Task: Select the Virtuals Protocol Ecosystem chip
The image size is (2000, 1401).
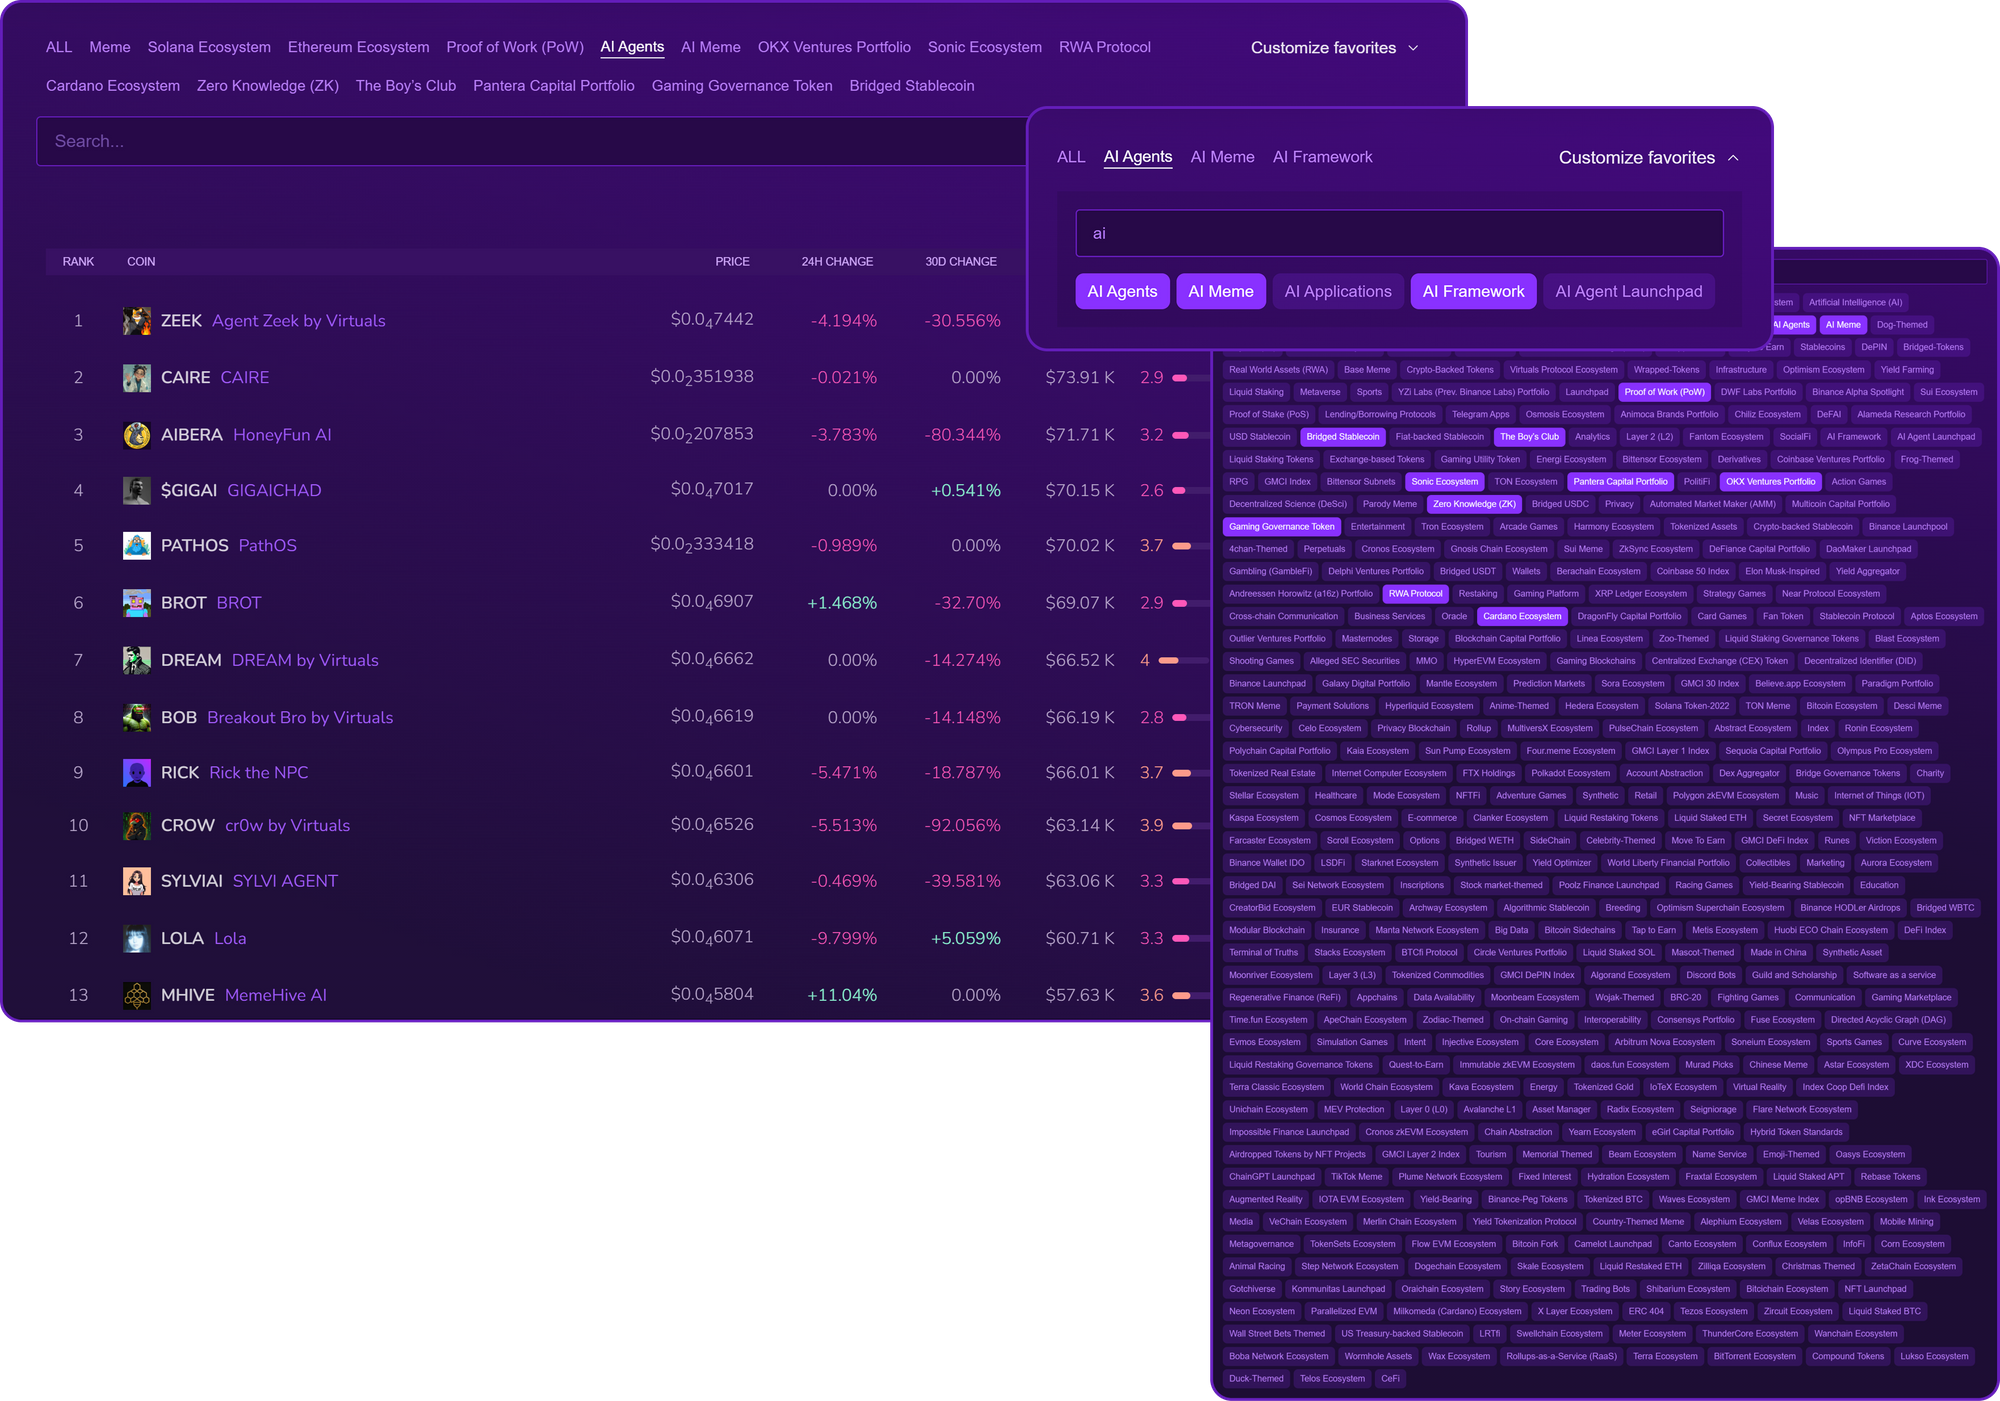Action: 1563,370
